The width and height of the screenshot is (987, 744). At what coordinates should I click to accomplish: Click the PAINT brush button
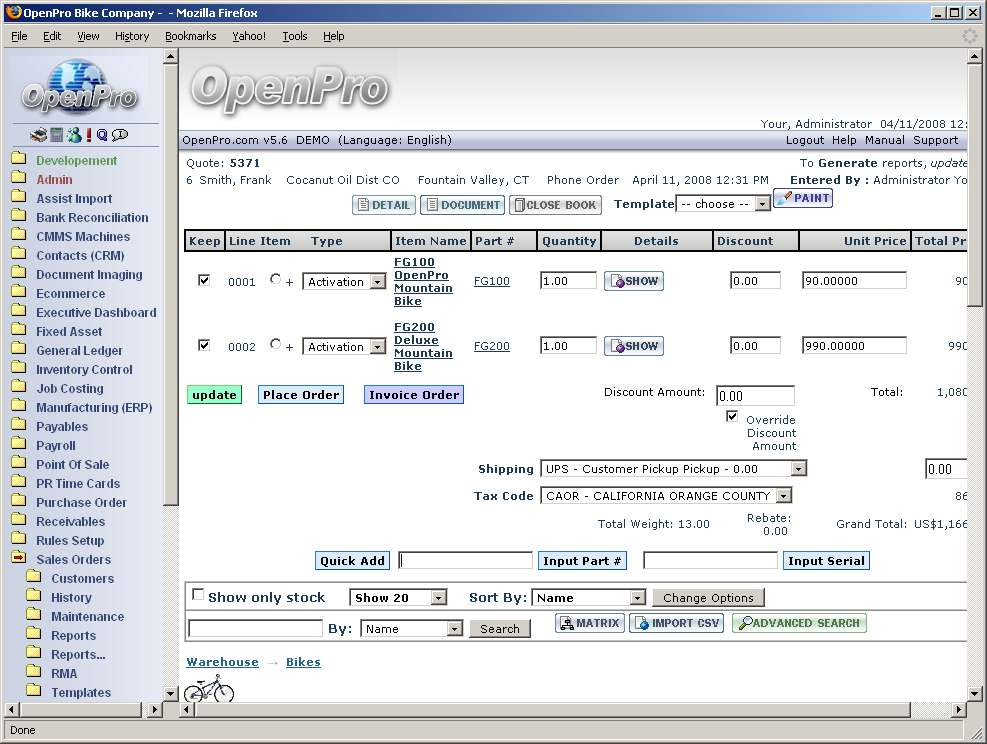(803, 198)
